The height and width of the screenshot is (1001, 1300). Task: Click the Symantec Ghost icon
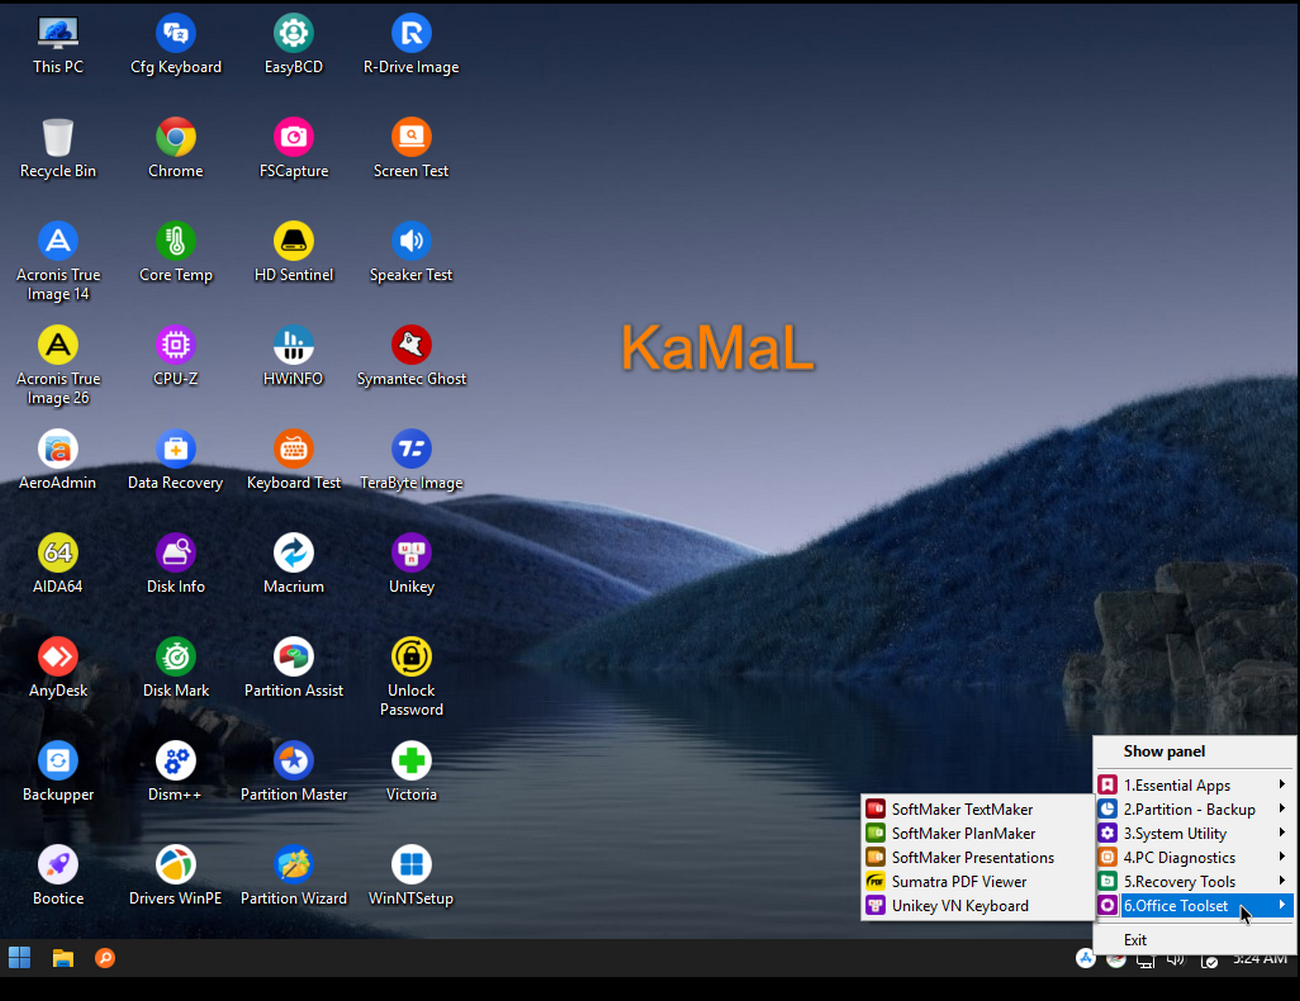[411, 358]
